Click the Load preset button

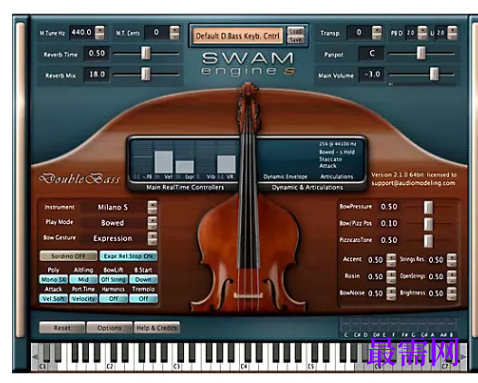[296, 31]
